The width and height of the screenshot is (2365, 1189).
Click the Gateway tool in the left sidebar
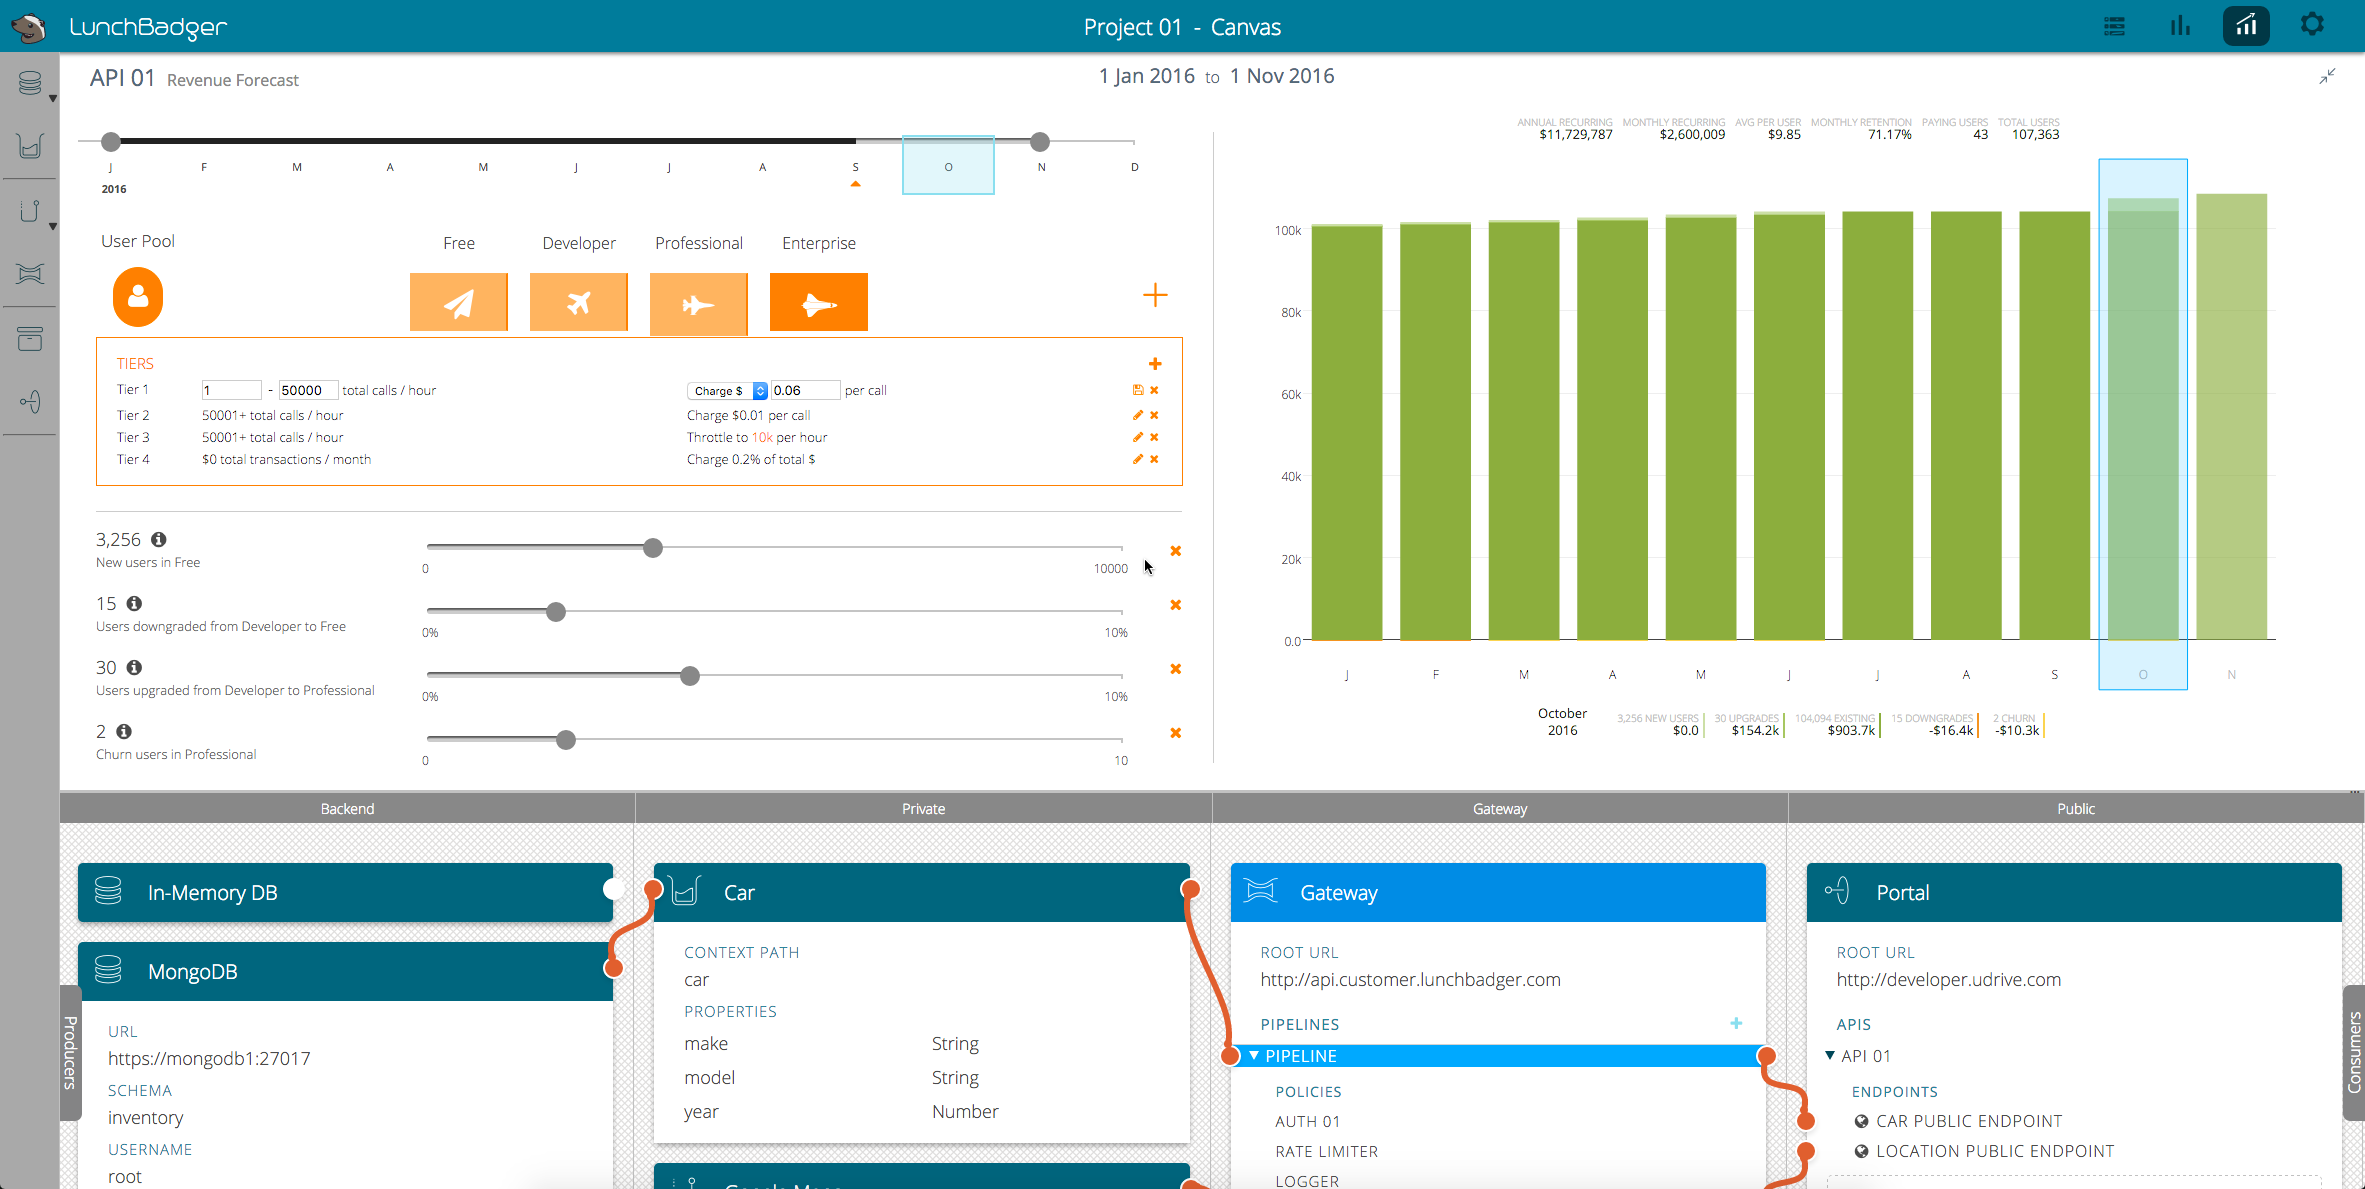pos(30,274)
